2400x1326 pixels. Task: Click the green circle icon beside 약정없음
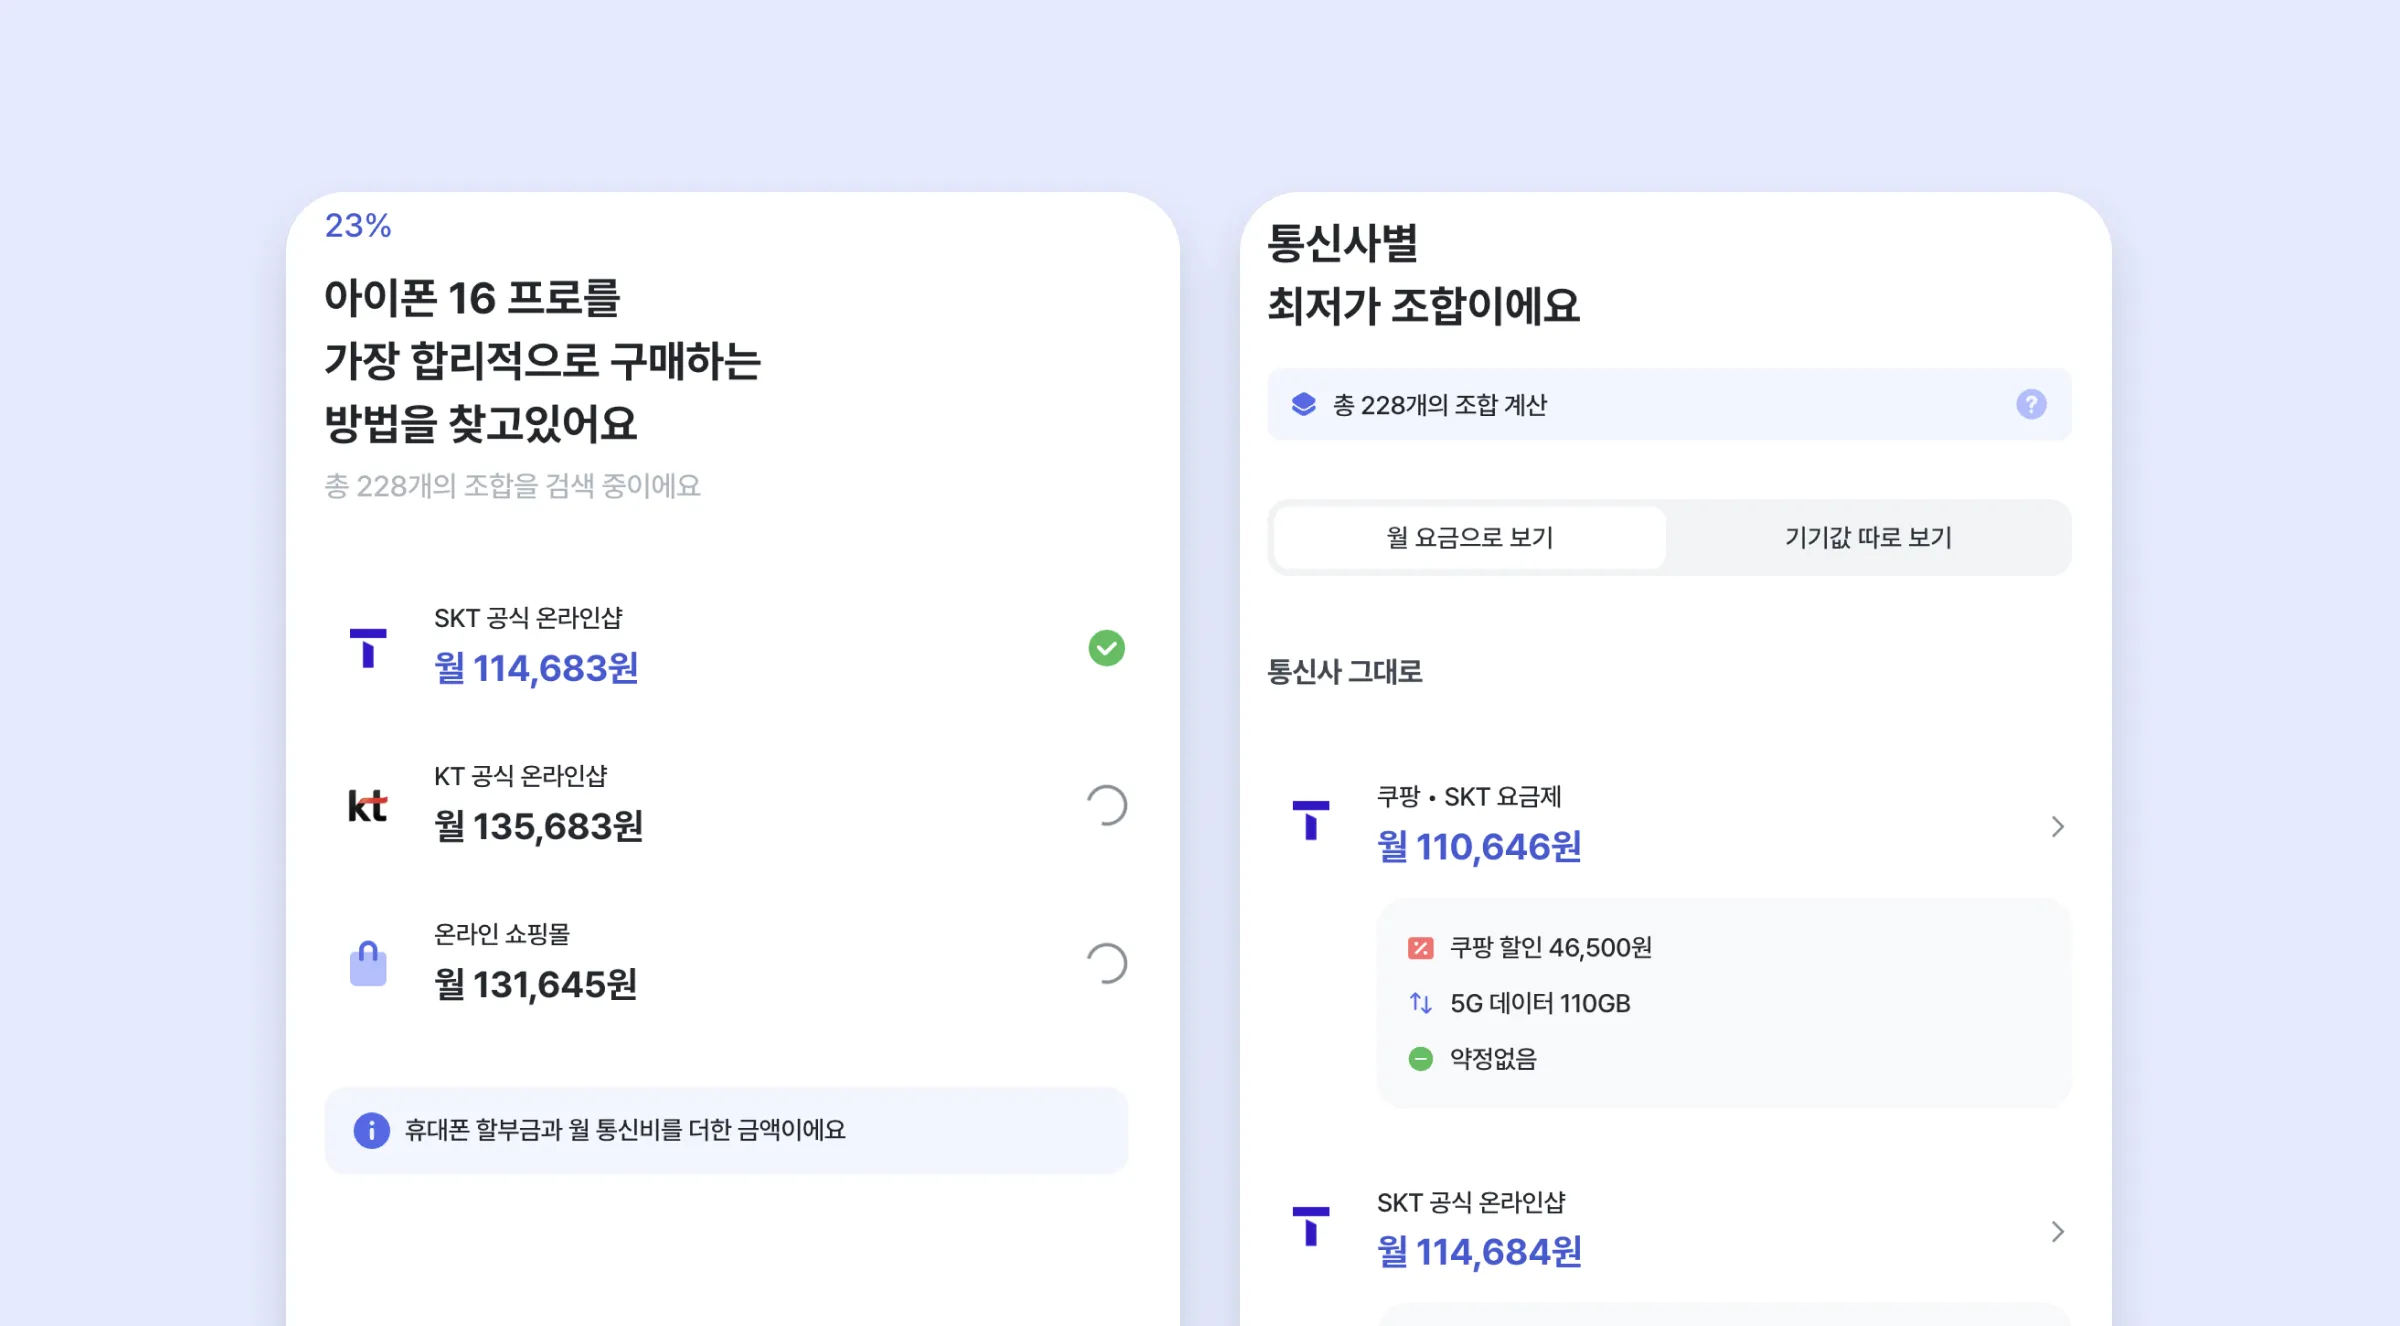pos(1420,1059)
